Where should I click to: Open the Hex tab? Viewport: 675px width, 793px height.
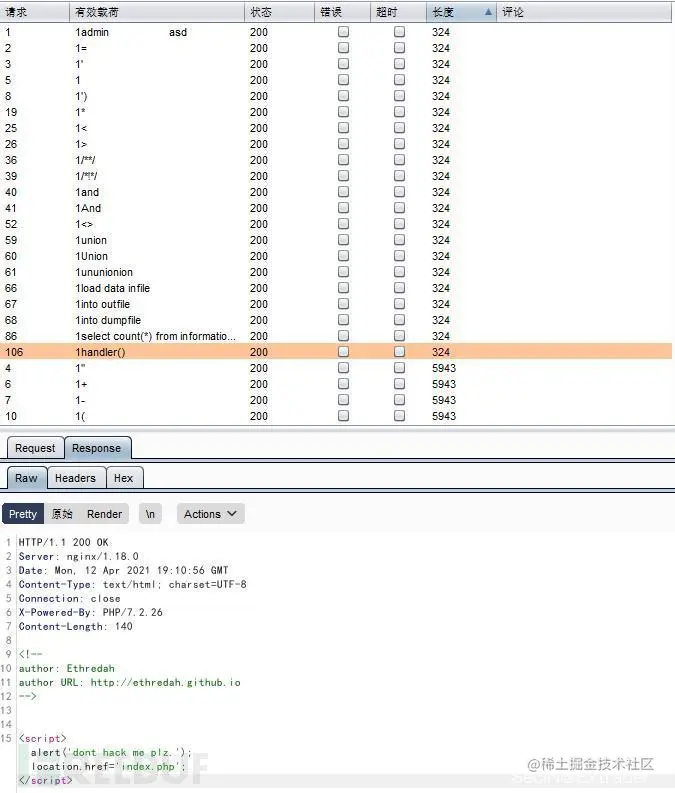point(123,478)
